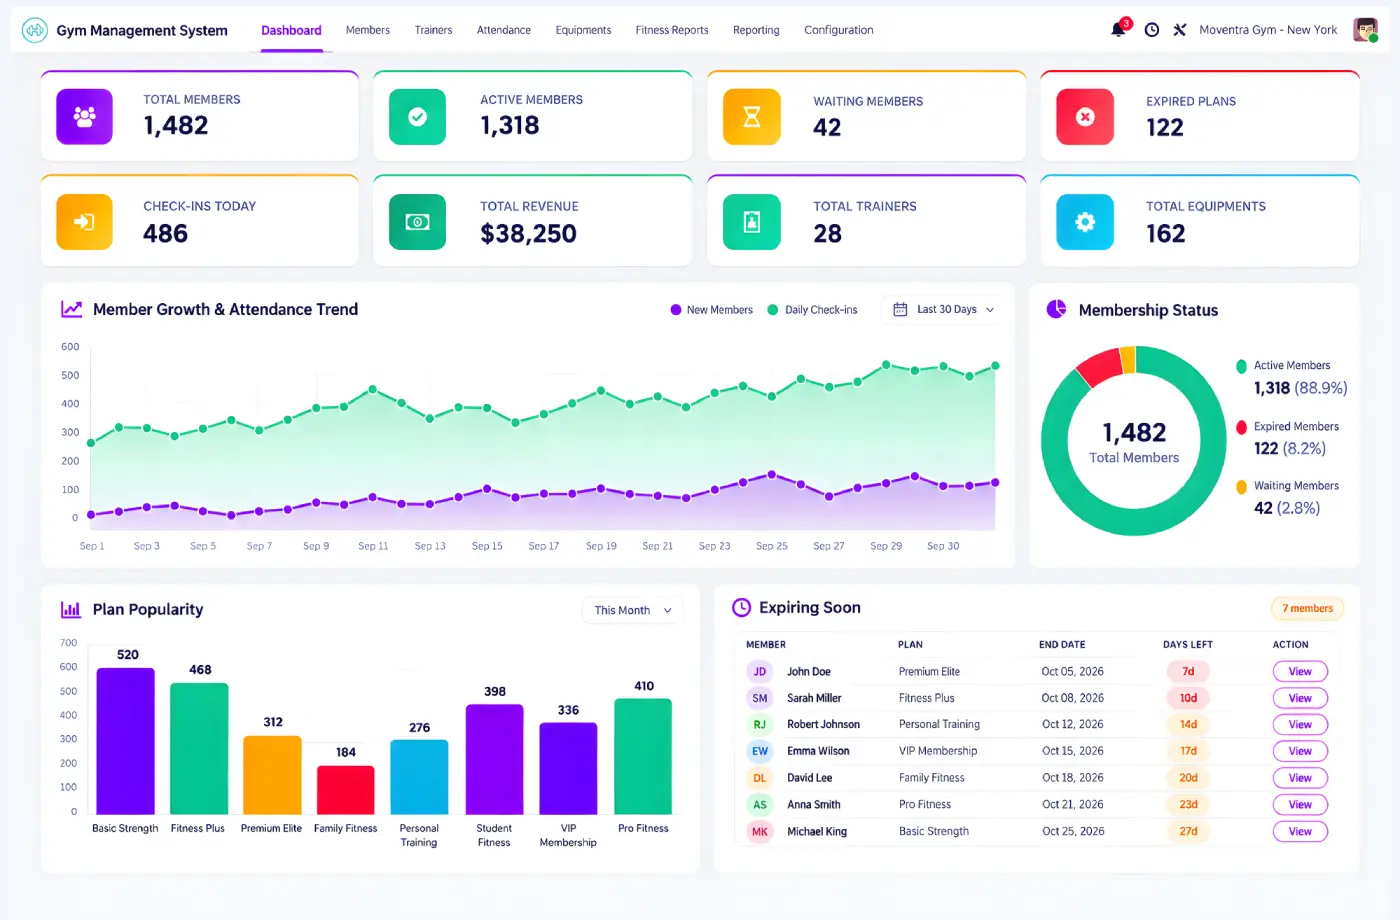This screenshot has width=1400, height=920.
Task: Click the tools icon beside the clock
Action: (x=1180, y=30)
